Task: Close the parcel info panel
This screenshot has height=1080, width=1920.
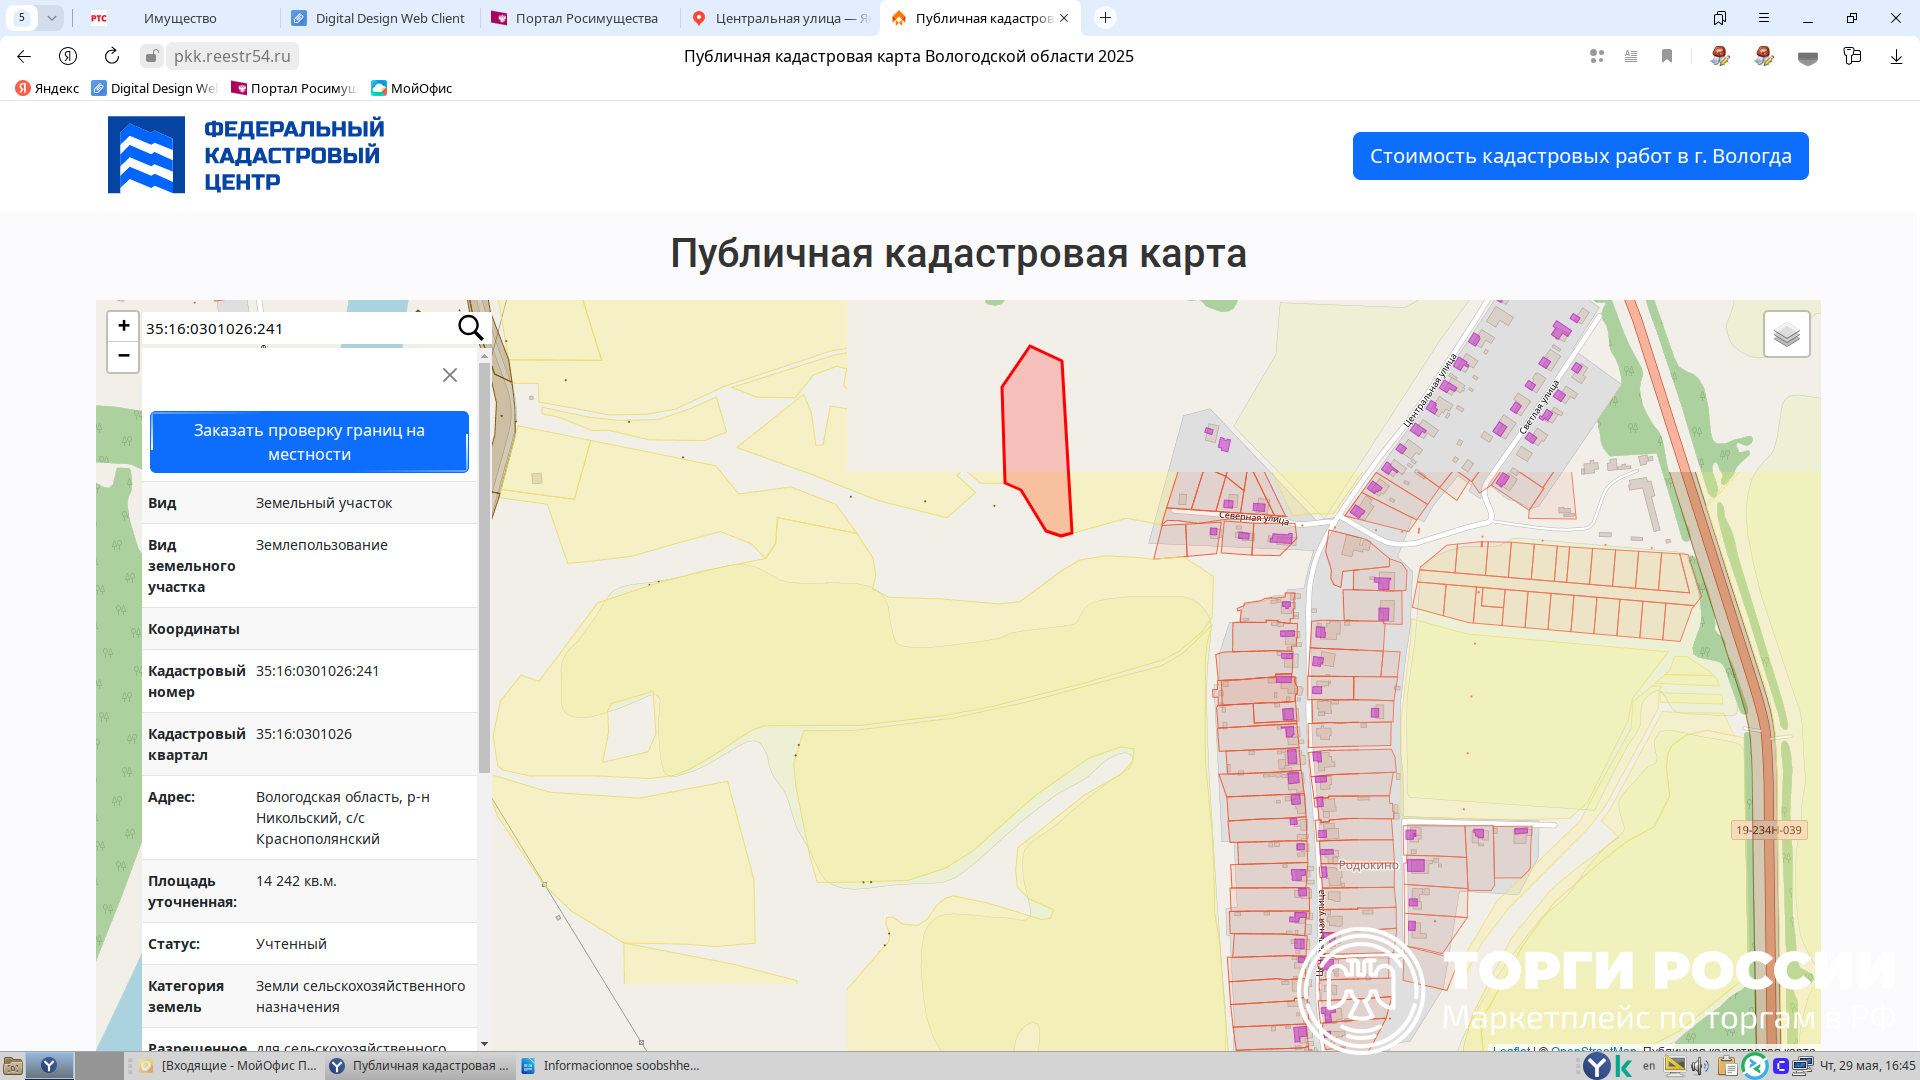Action: pos(450,375)
